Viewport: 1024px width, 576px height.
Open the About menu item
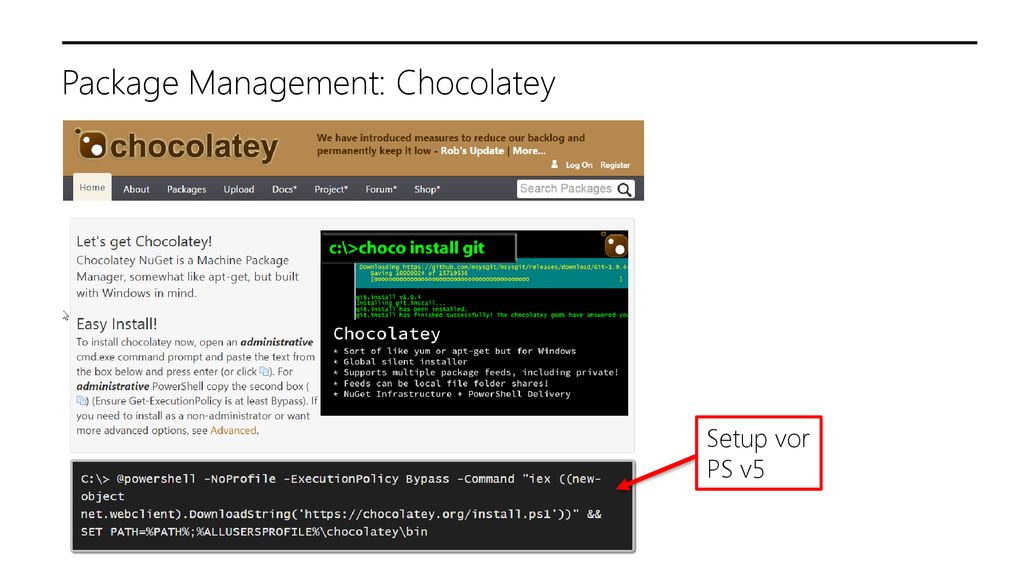(x=136, y=189)
